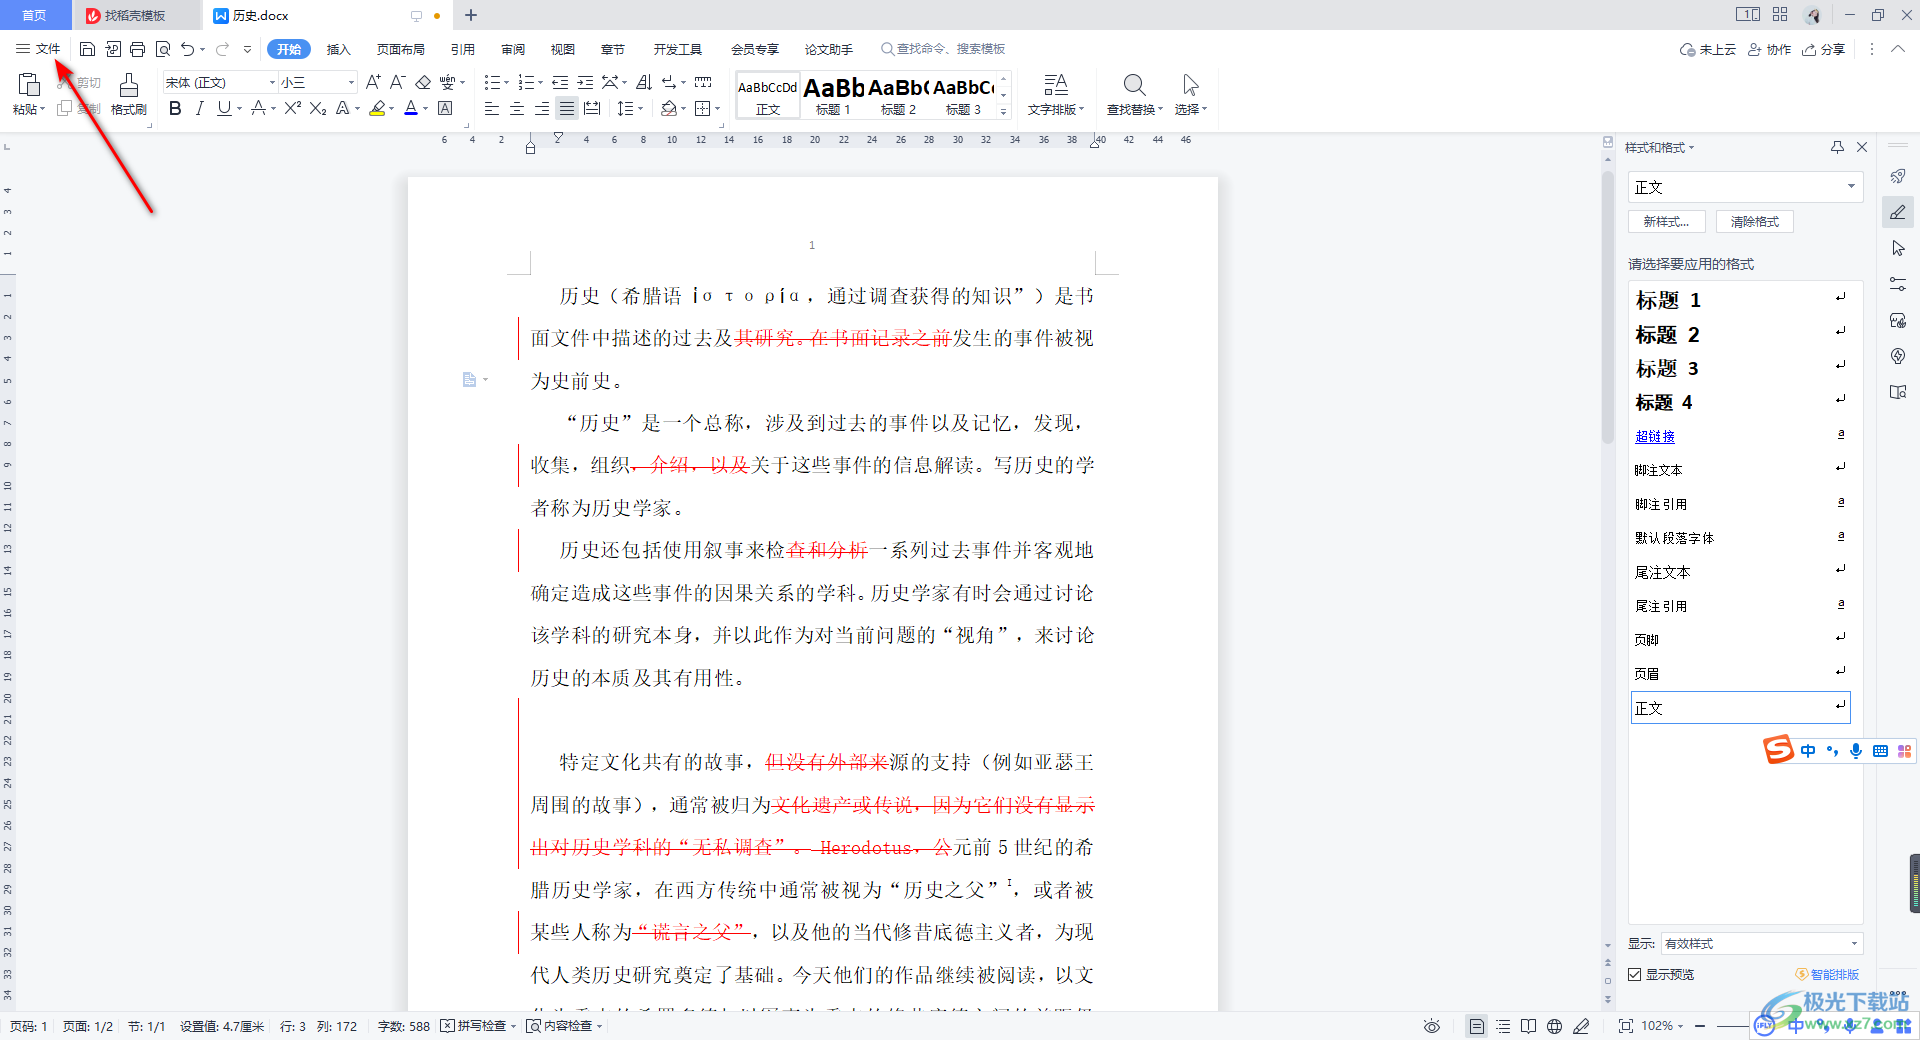Toggle spell check in status bar
This screenshot has width=1920, height=1040.
(x=478, y=1026)
